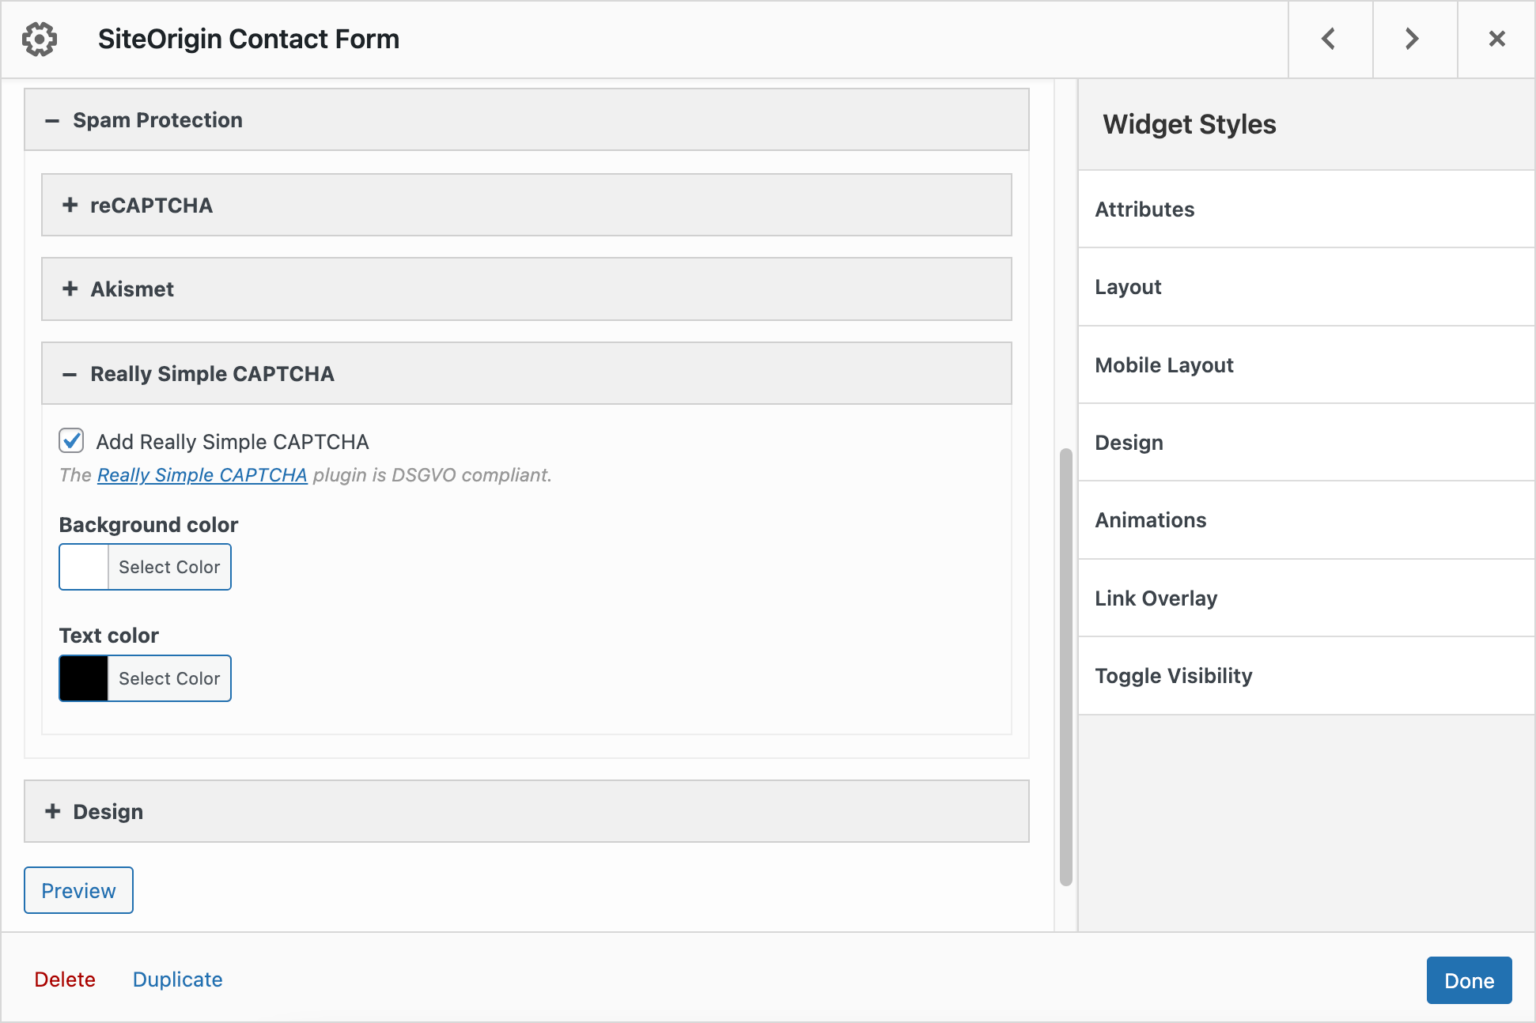This screenshot has width=1536, height=1023.
Task: Expand the Design section
Action: [x=52, y=811]
